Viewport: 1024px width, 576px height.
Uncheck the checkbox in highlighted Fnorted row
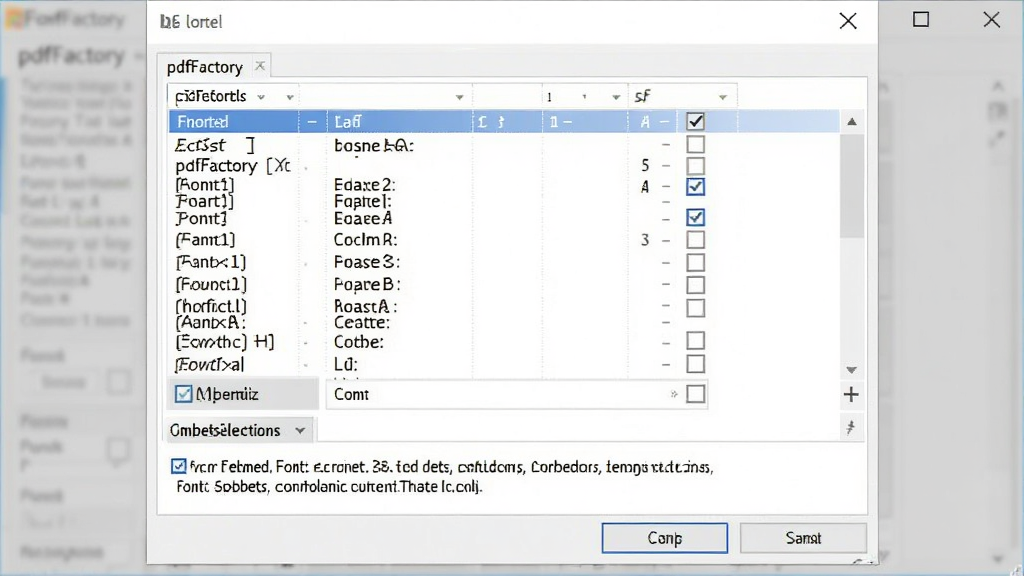tap(695, 121)
